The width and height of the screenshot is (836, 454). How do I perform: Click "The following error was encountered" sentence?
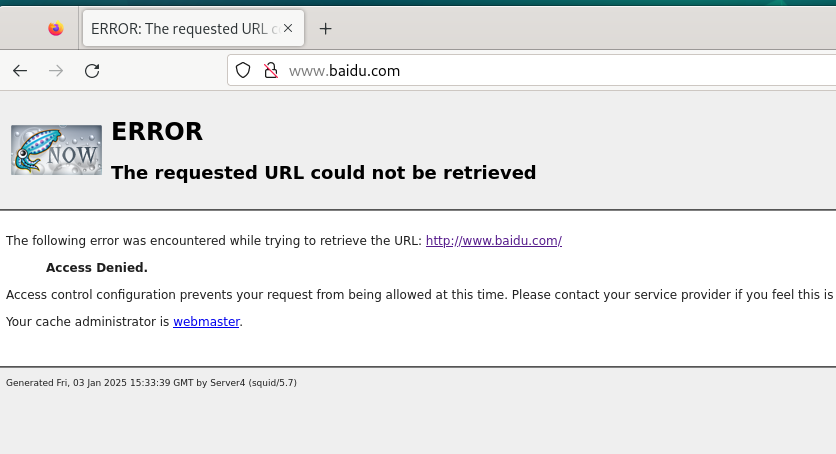click(x=214, y=240)
